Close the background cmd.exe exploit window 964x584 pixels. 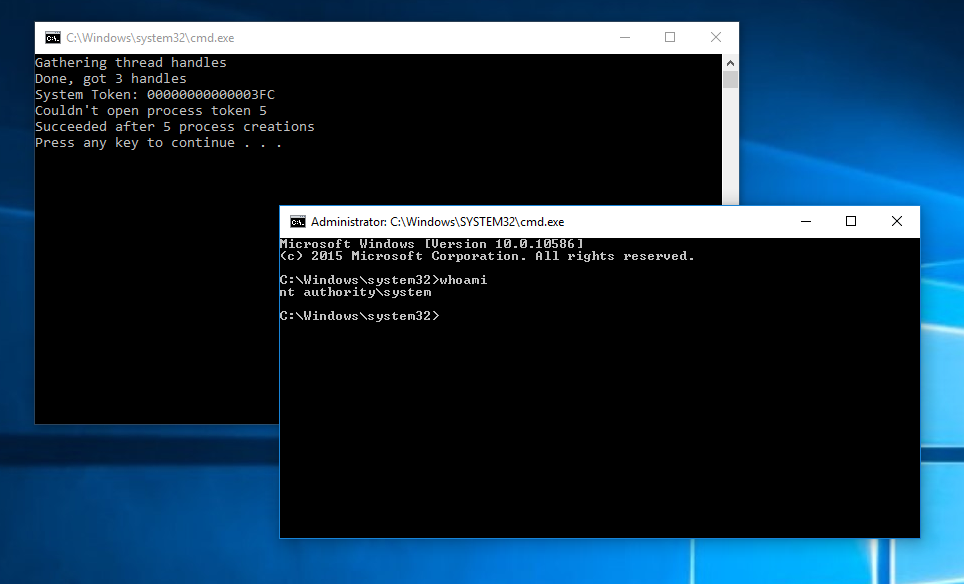pyautogui.click(x=716, y=38)
